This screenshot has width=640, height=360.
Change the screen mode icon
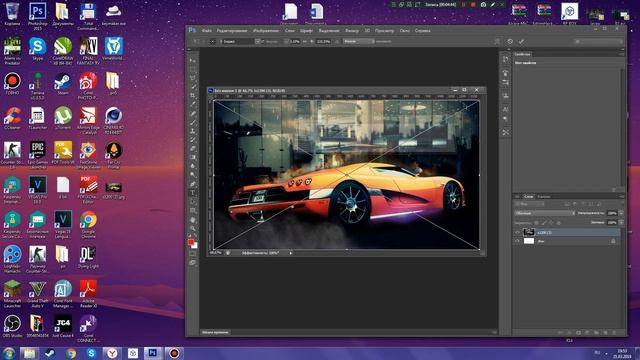coord(193,263)
